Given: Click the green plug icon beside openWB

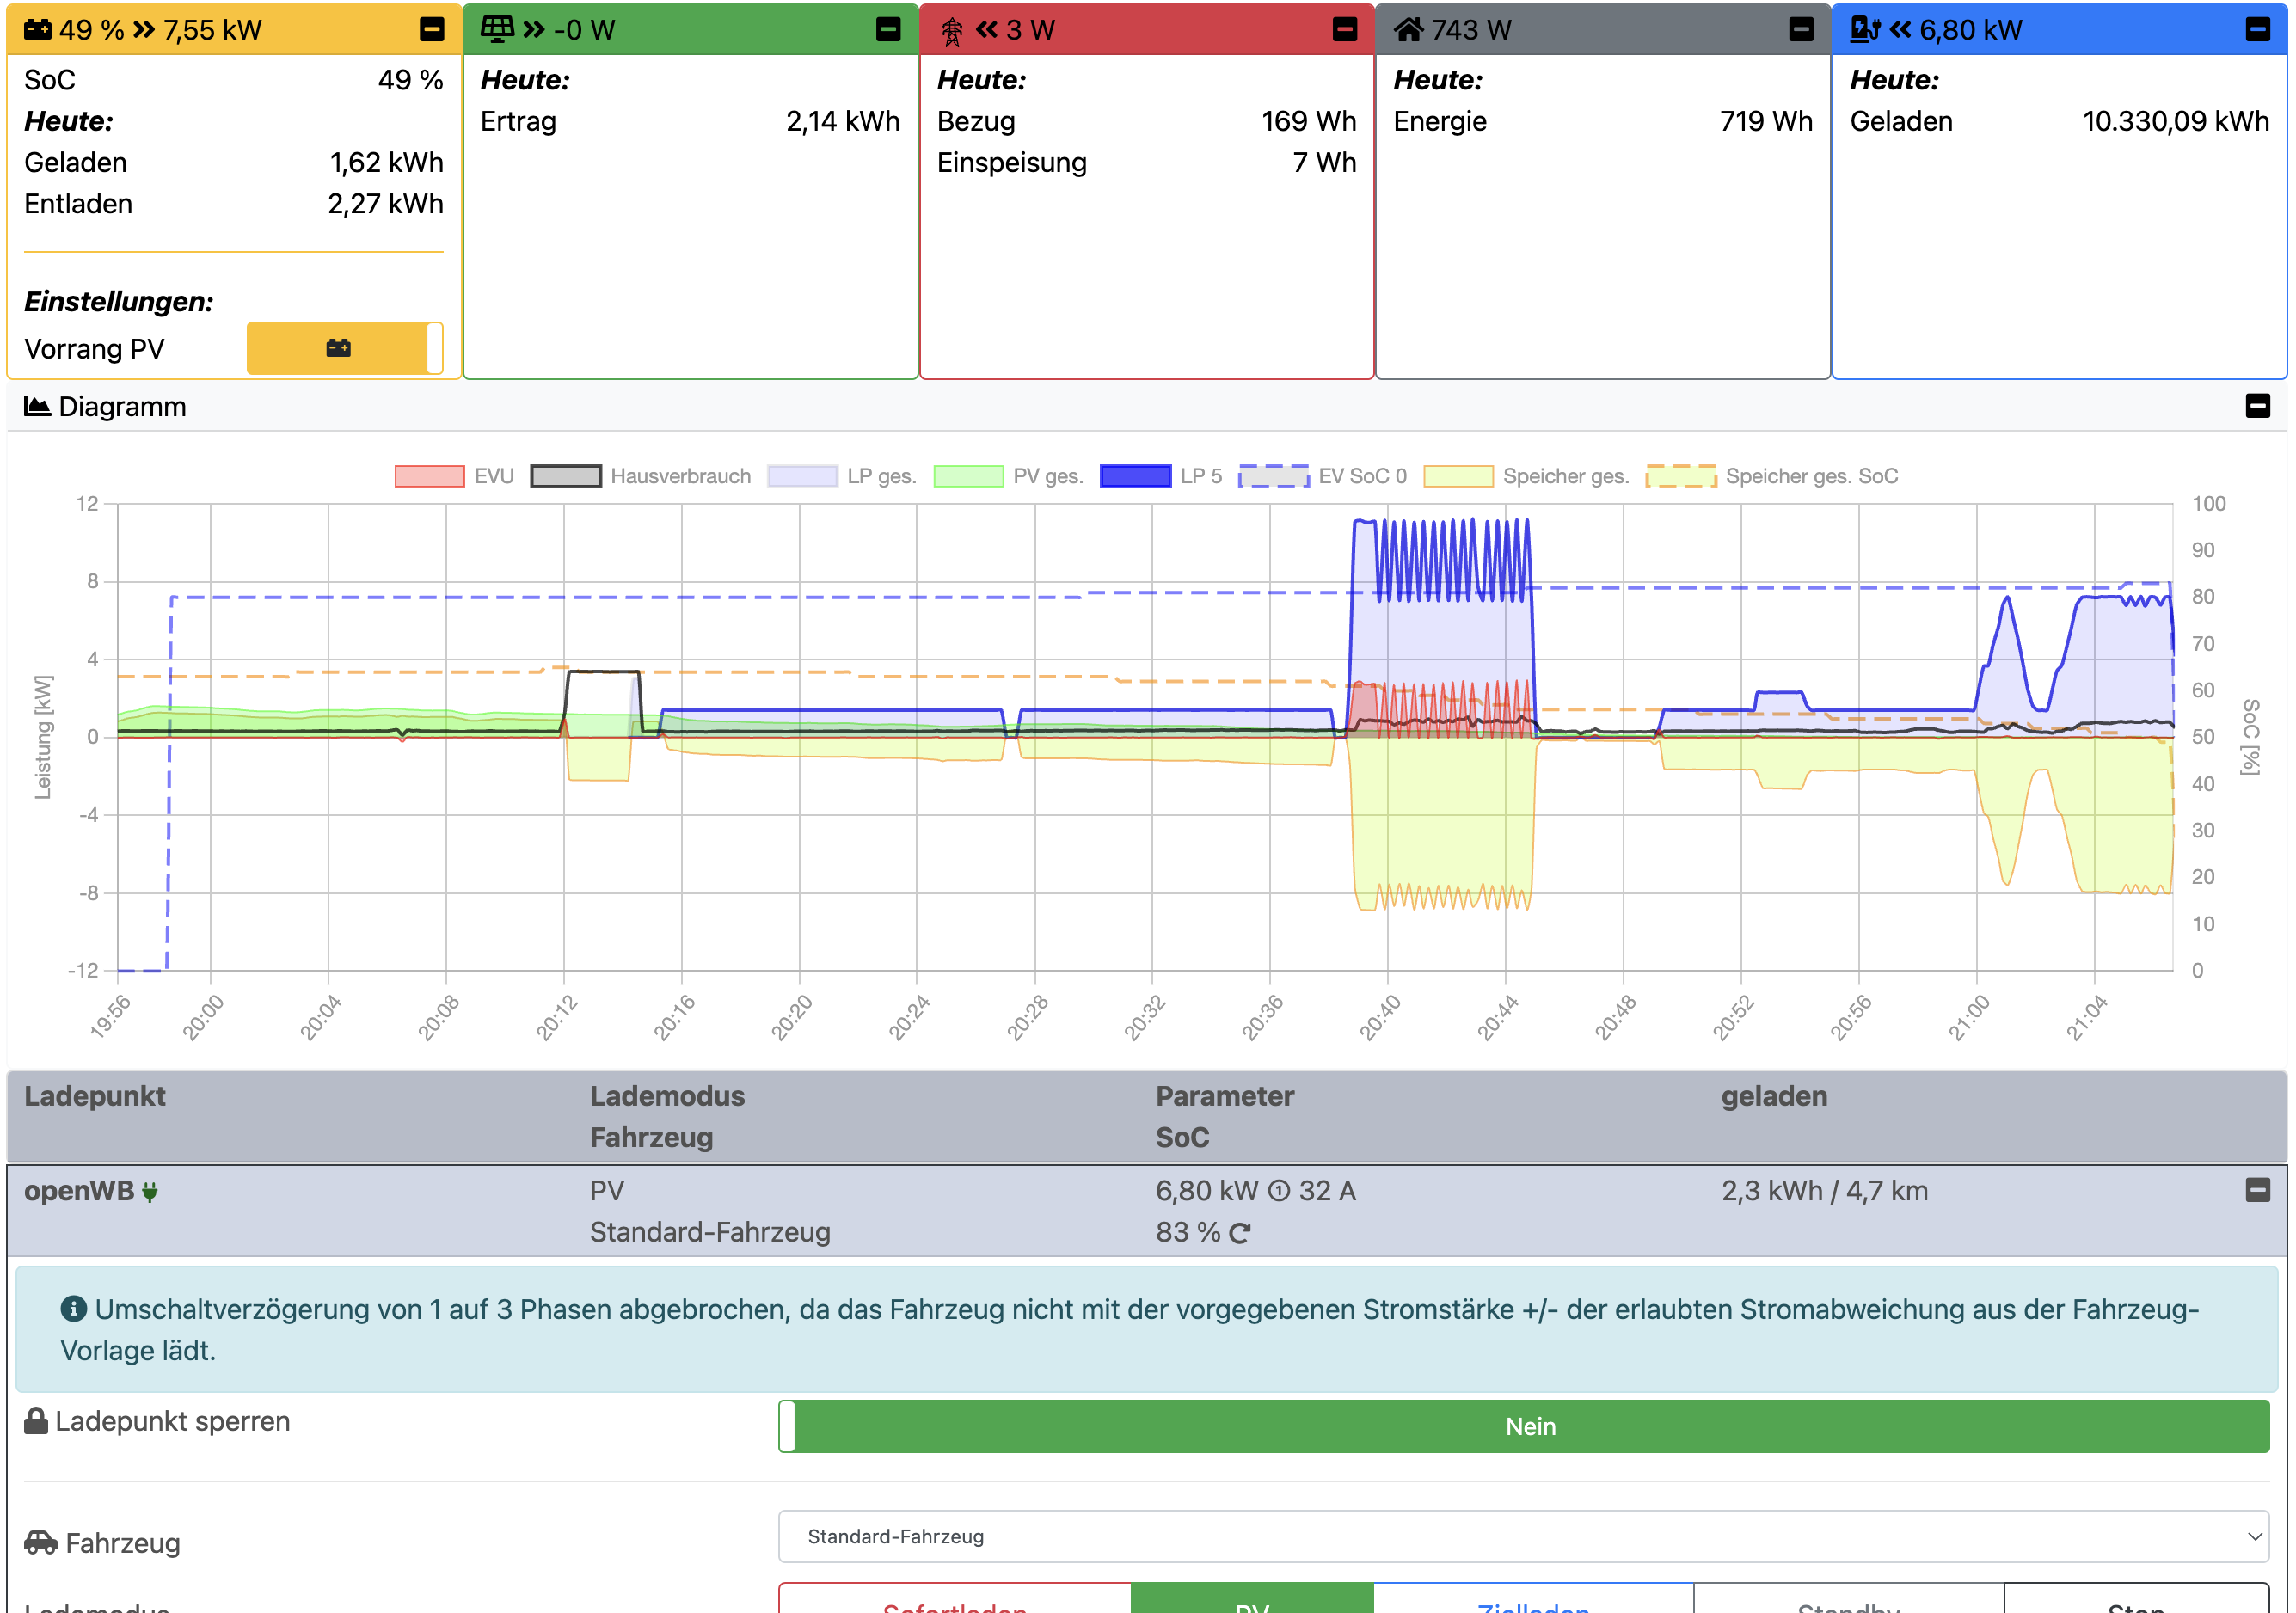Looking at the screenshot, I should [x=150, y=1192].
